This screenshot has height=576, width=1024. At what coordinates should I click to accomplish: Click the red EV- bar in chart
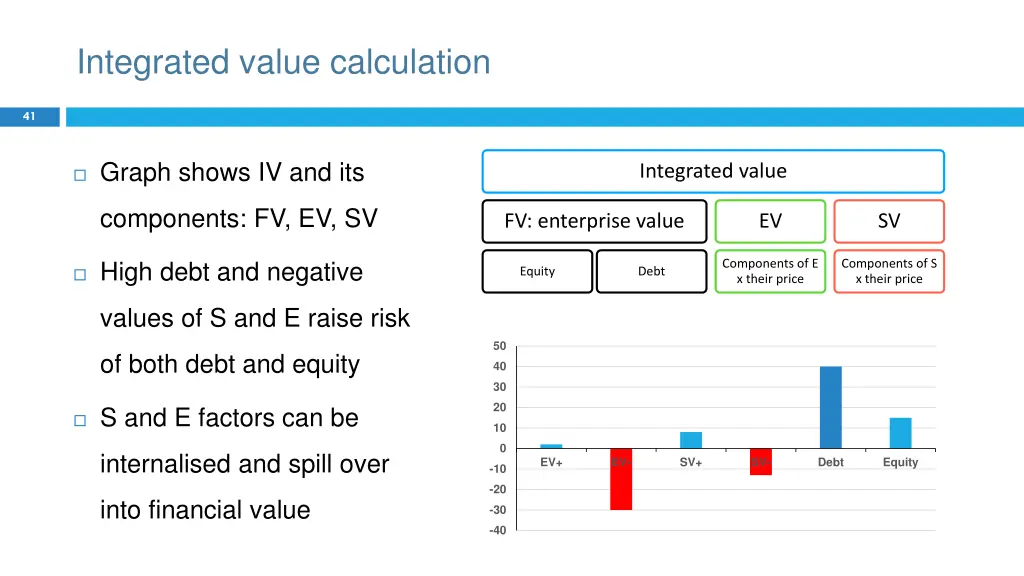[621, 480]
